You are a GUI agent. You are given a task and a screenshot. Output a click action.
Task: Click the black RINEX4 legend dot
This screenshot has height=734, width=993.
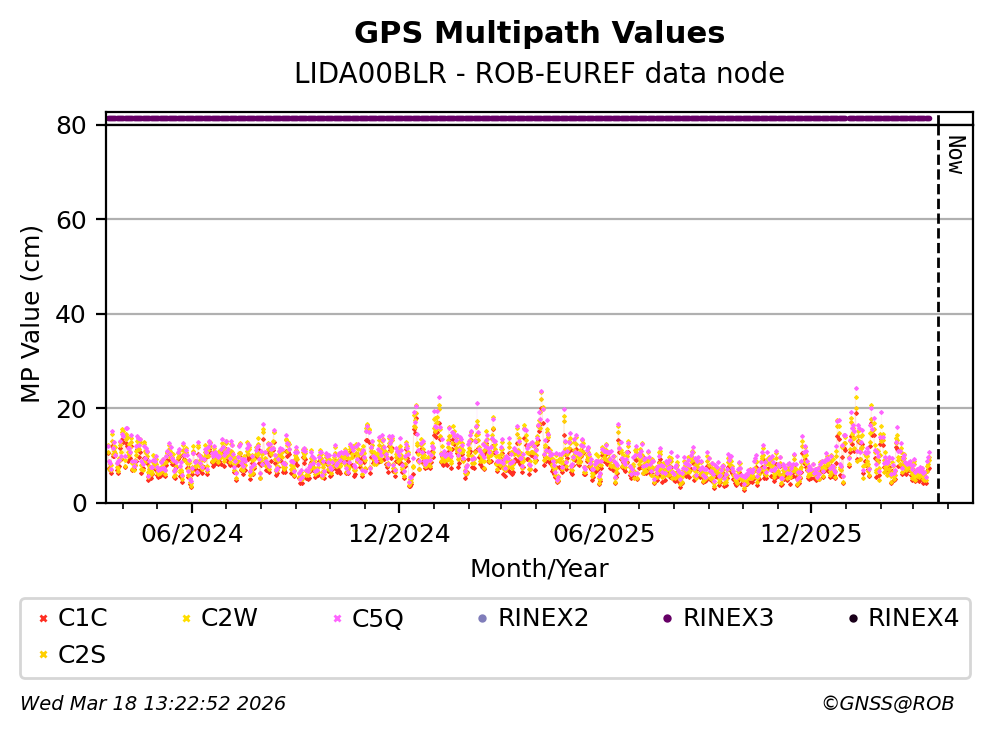[x=852, y=619]
